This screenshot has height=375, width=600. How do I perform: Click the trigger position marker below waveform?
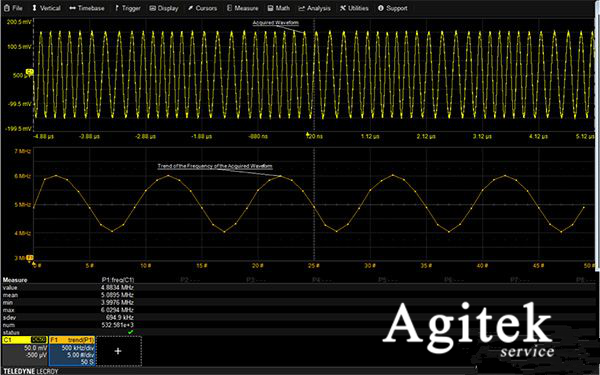307,134
